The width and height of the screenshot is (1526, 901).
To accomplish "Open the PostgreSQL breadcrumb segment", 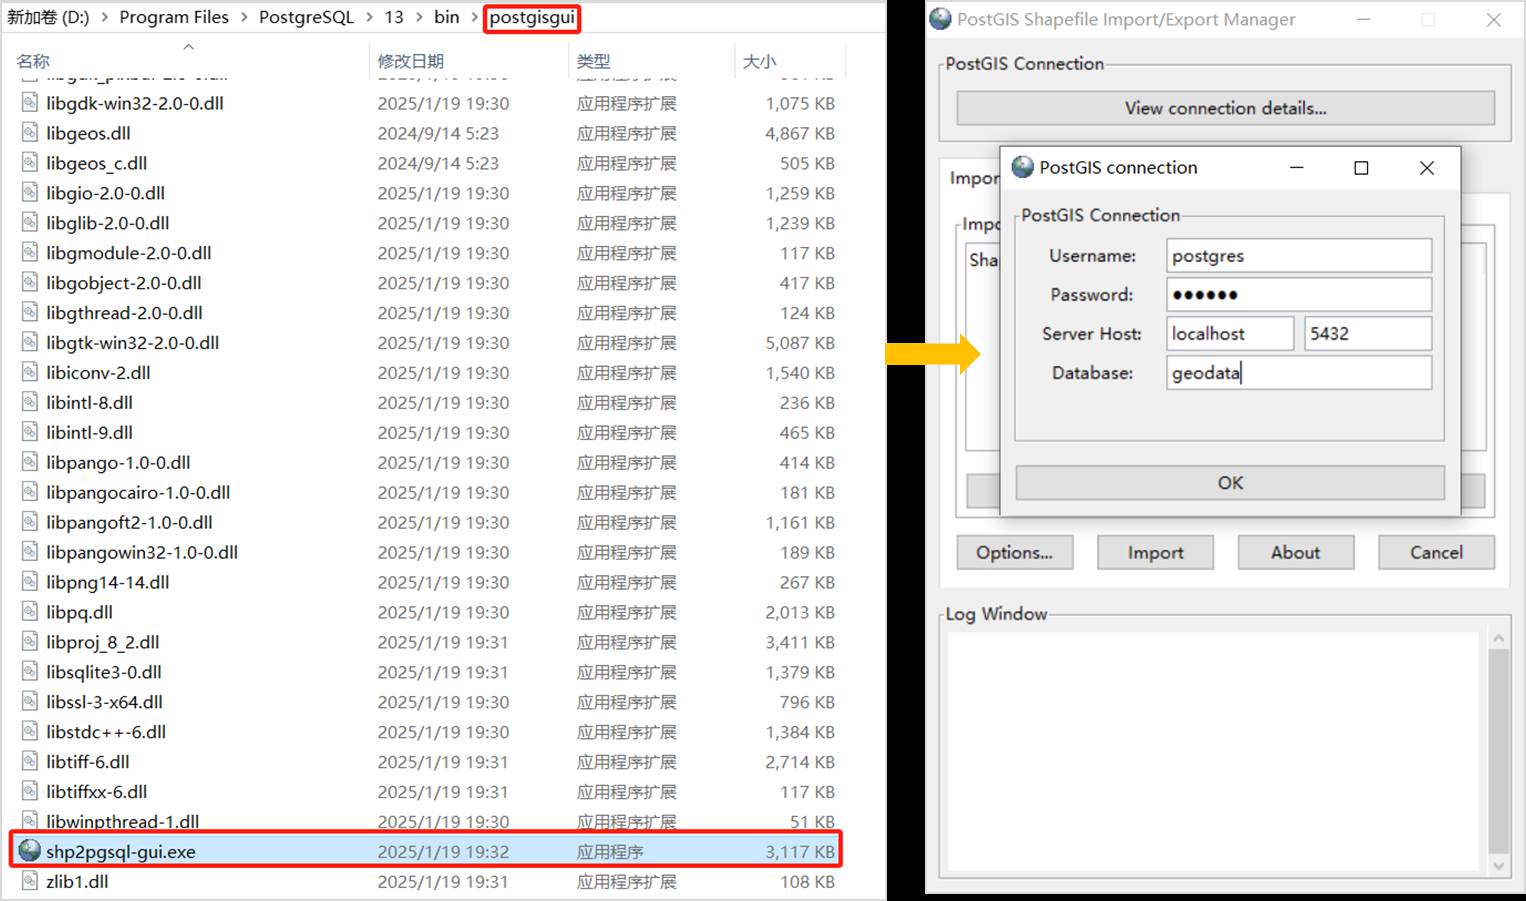I will 306,18.
